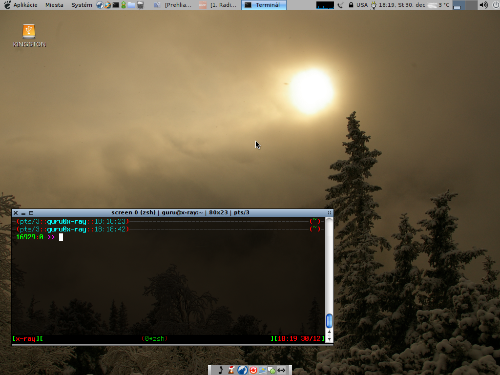Click the red circular icon in bottom panel

[253, 370]
